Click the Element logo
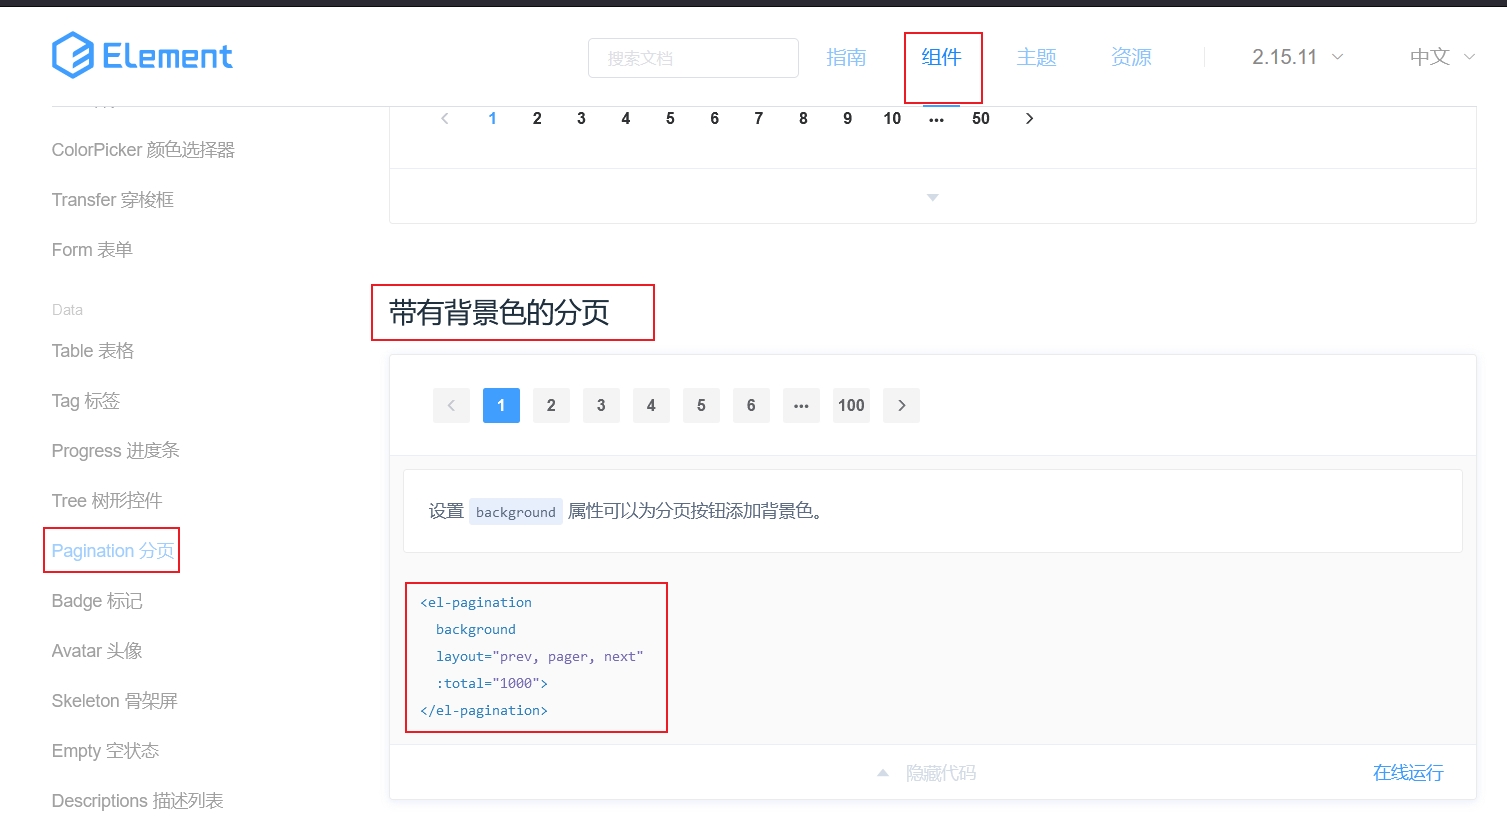 tap(142, 56)
